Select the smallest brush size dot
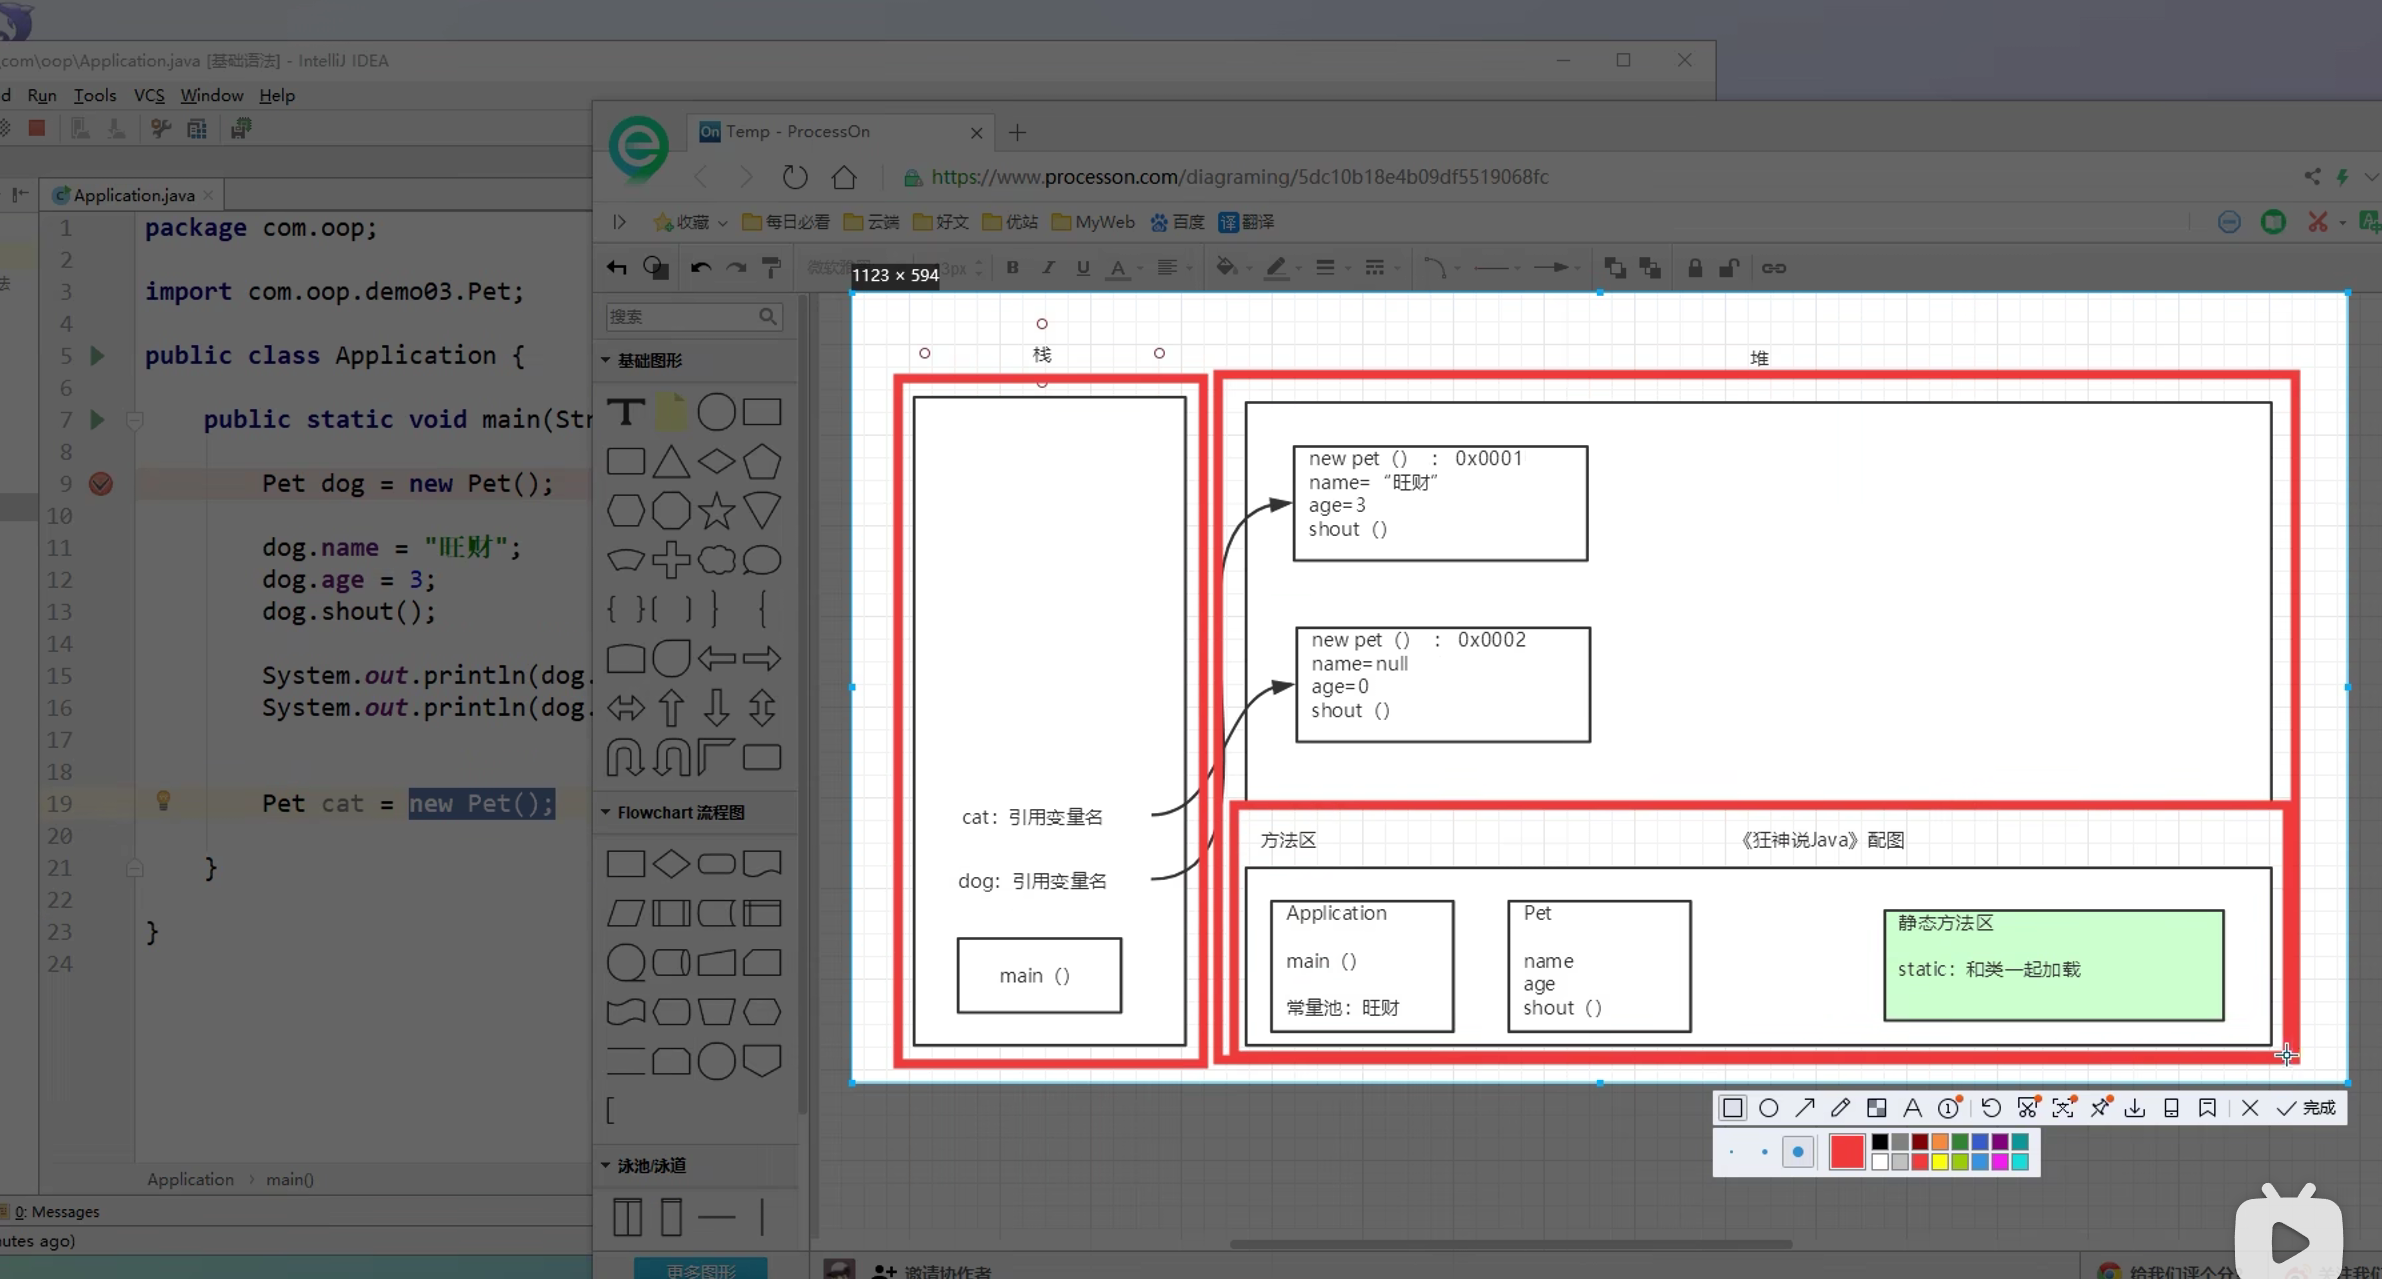 coord(1731,1152)
